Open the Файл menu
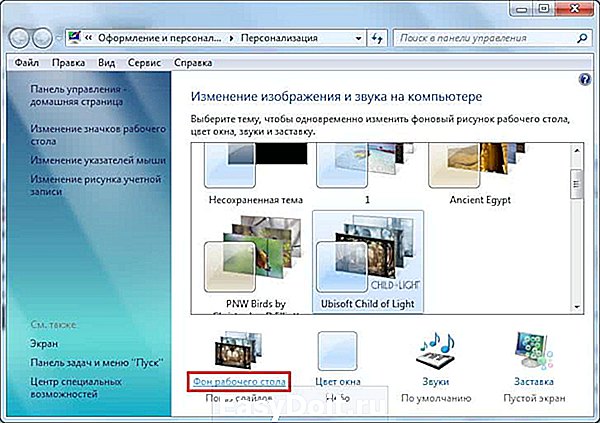The width and height of the screenshot is (600, 423). coord(26,62)
